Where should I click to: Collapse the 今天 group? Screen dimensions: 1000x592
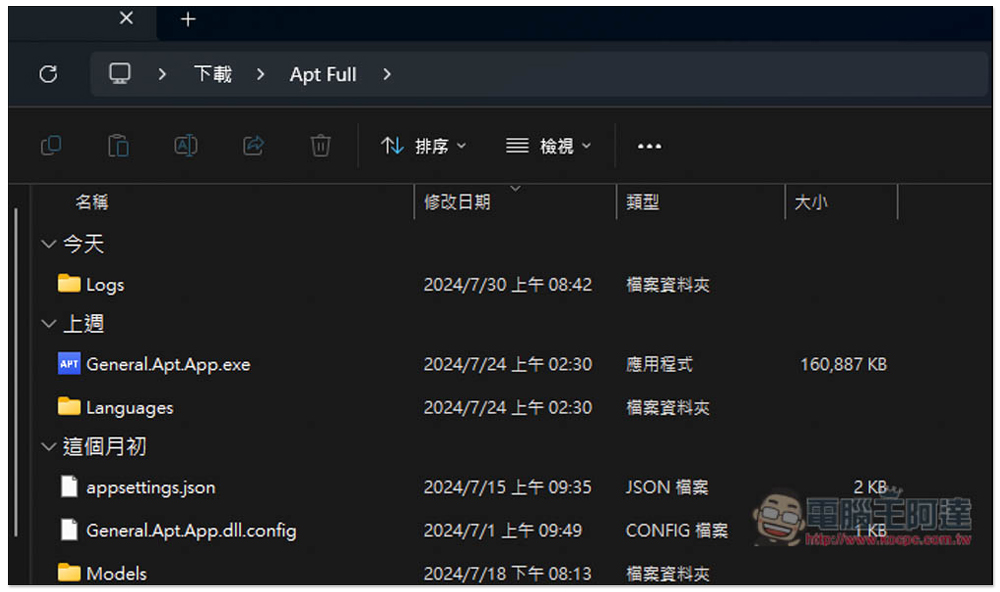tap(48, 244)
